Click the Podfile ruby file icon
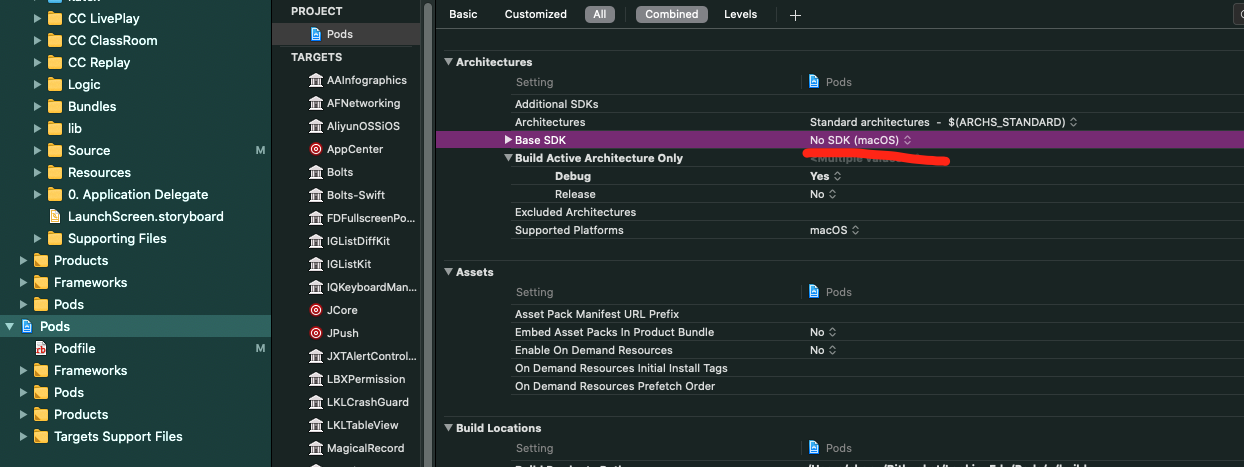 (x=41, y=348)
